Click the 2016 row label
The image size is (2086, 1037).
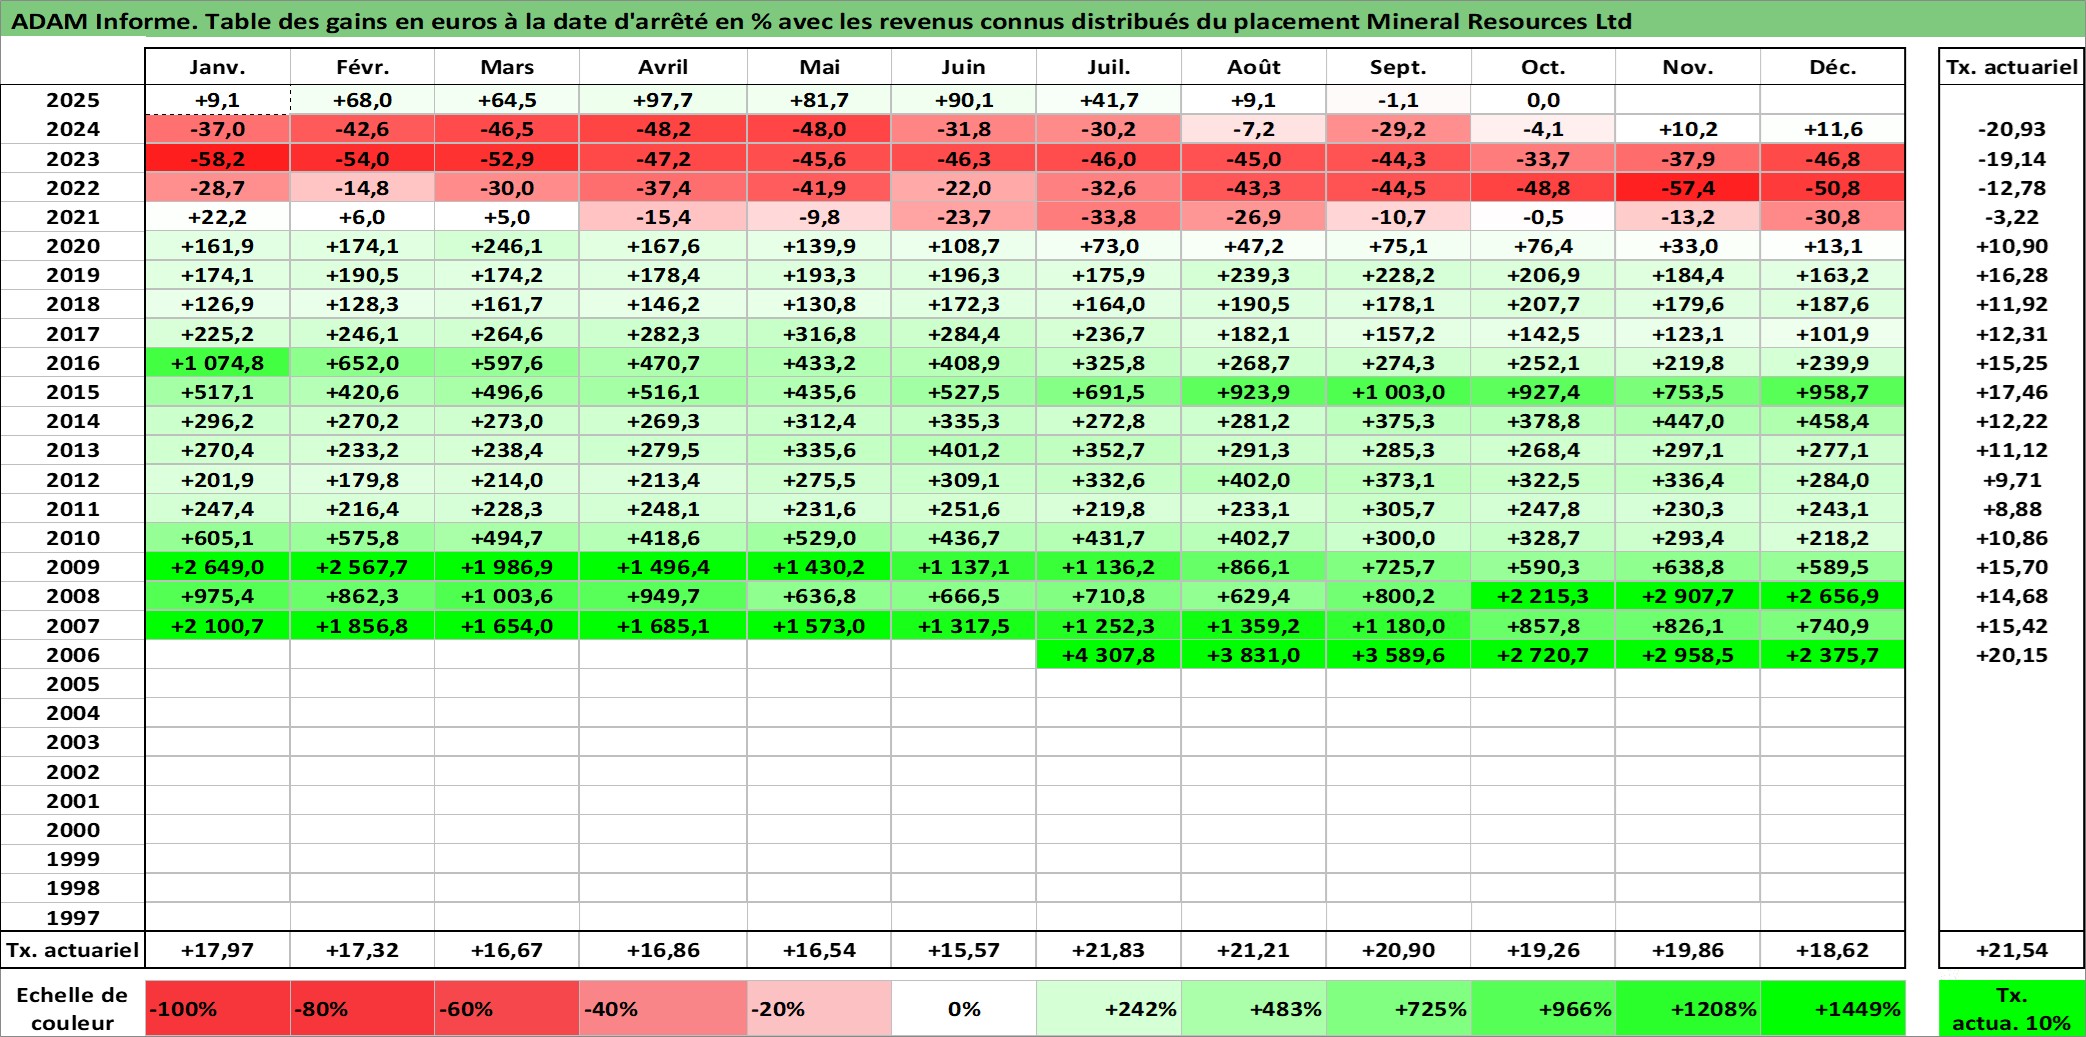point(73,363)
